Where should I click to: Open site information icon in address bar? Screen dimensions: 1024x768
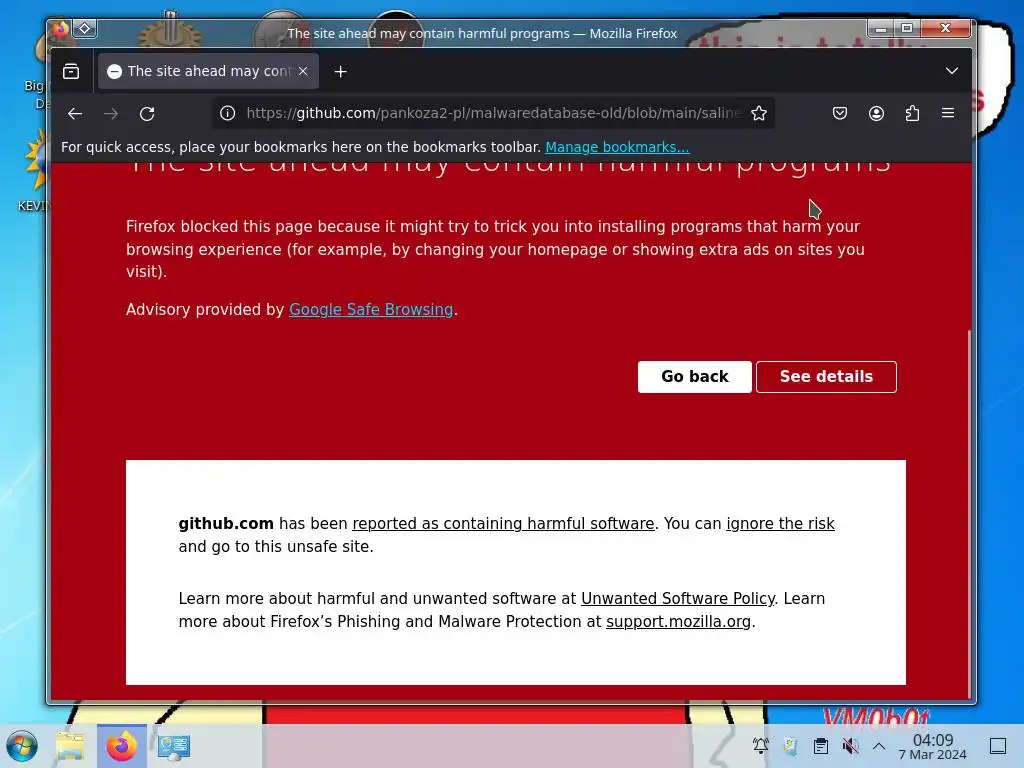click(227, 113)
